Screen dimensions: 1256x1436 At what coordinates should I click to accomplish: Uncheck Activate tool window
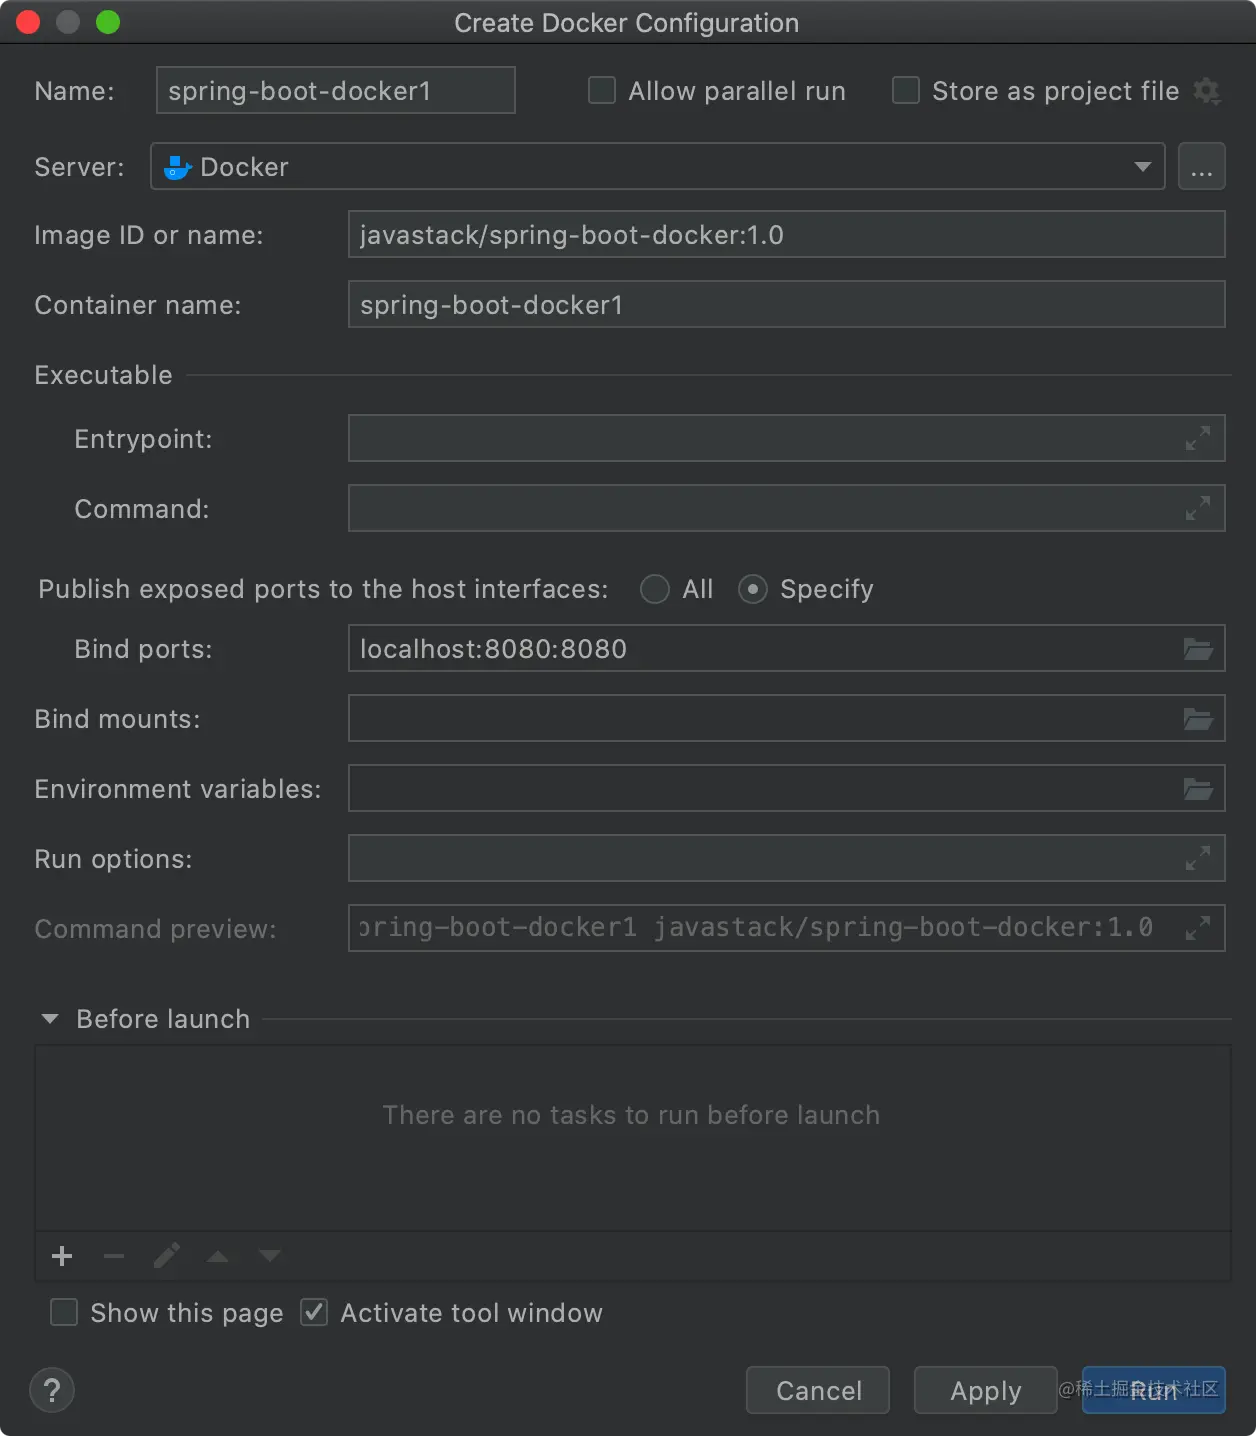[x=315, y=1312]
